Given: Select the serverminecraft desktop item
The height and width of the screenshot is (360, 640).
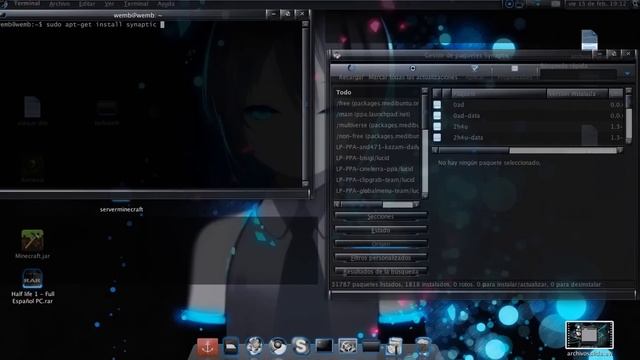Looking at the screenshot, I should click(121, 209).
